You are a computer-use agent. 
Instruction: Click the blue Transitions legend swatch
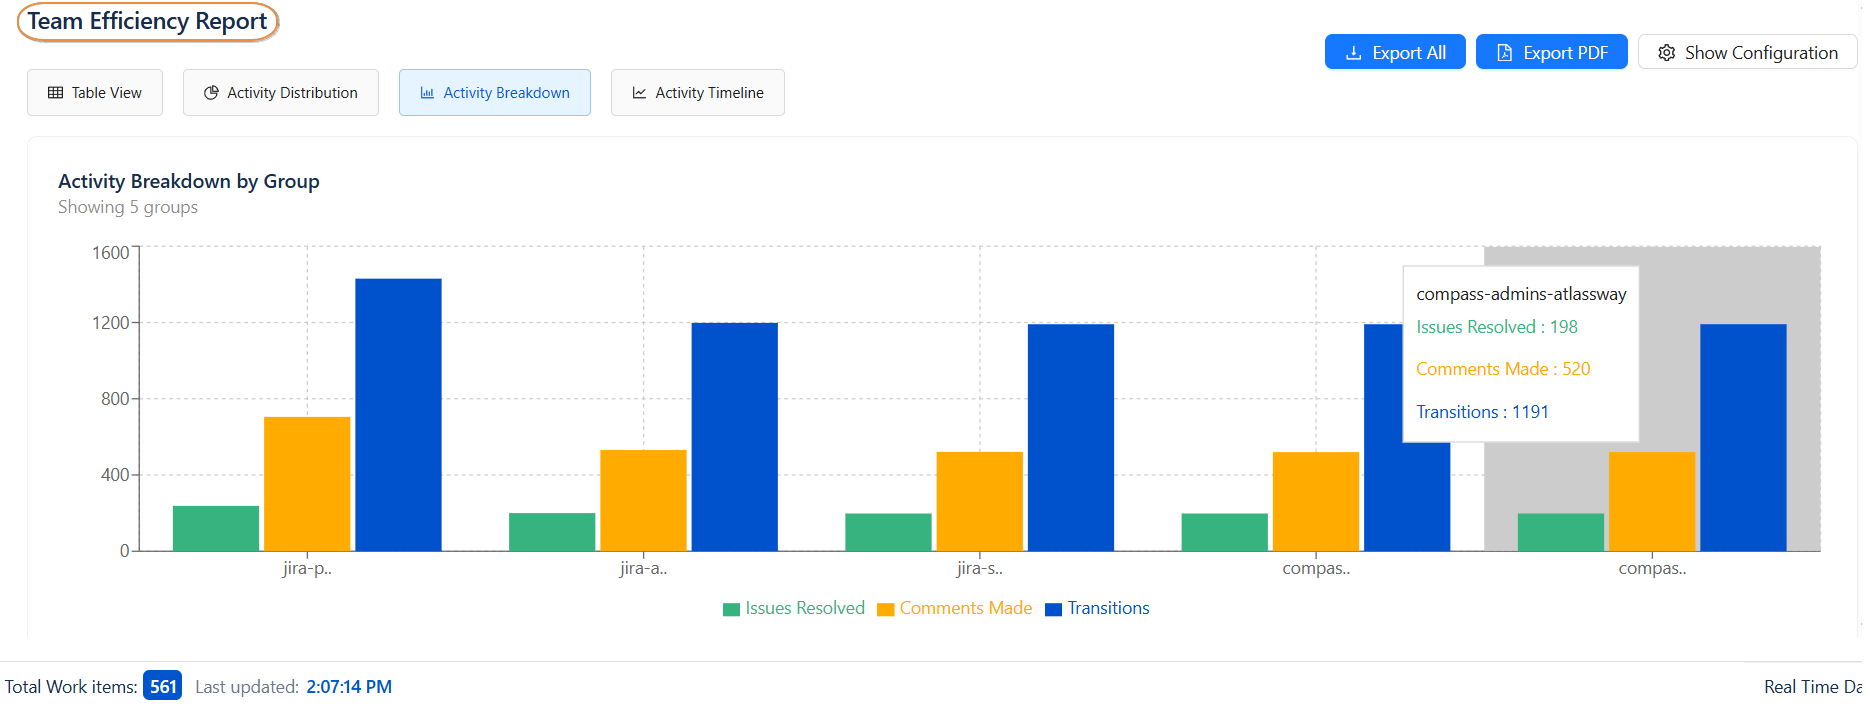[1053, 609]
